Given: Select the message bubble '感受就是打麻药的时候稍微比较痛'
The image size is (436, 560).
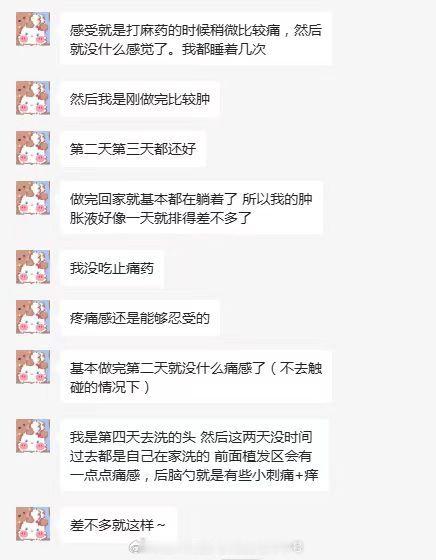Looking at the screenshot, I should point(196,39).
